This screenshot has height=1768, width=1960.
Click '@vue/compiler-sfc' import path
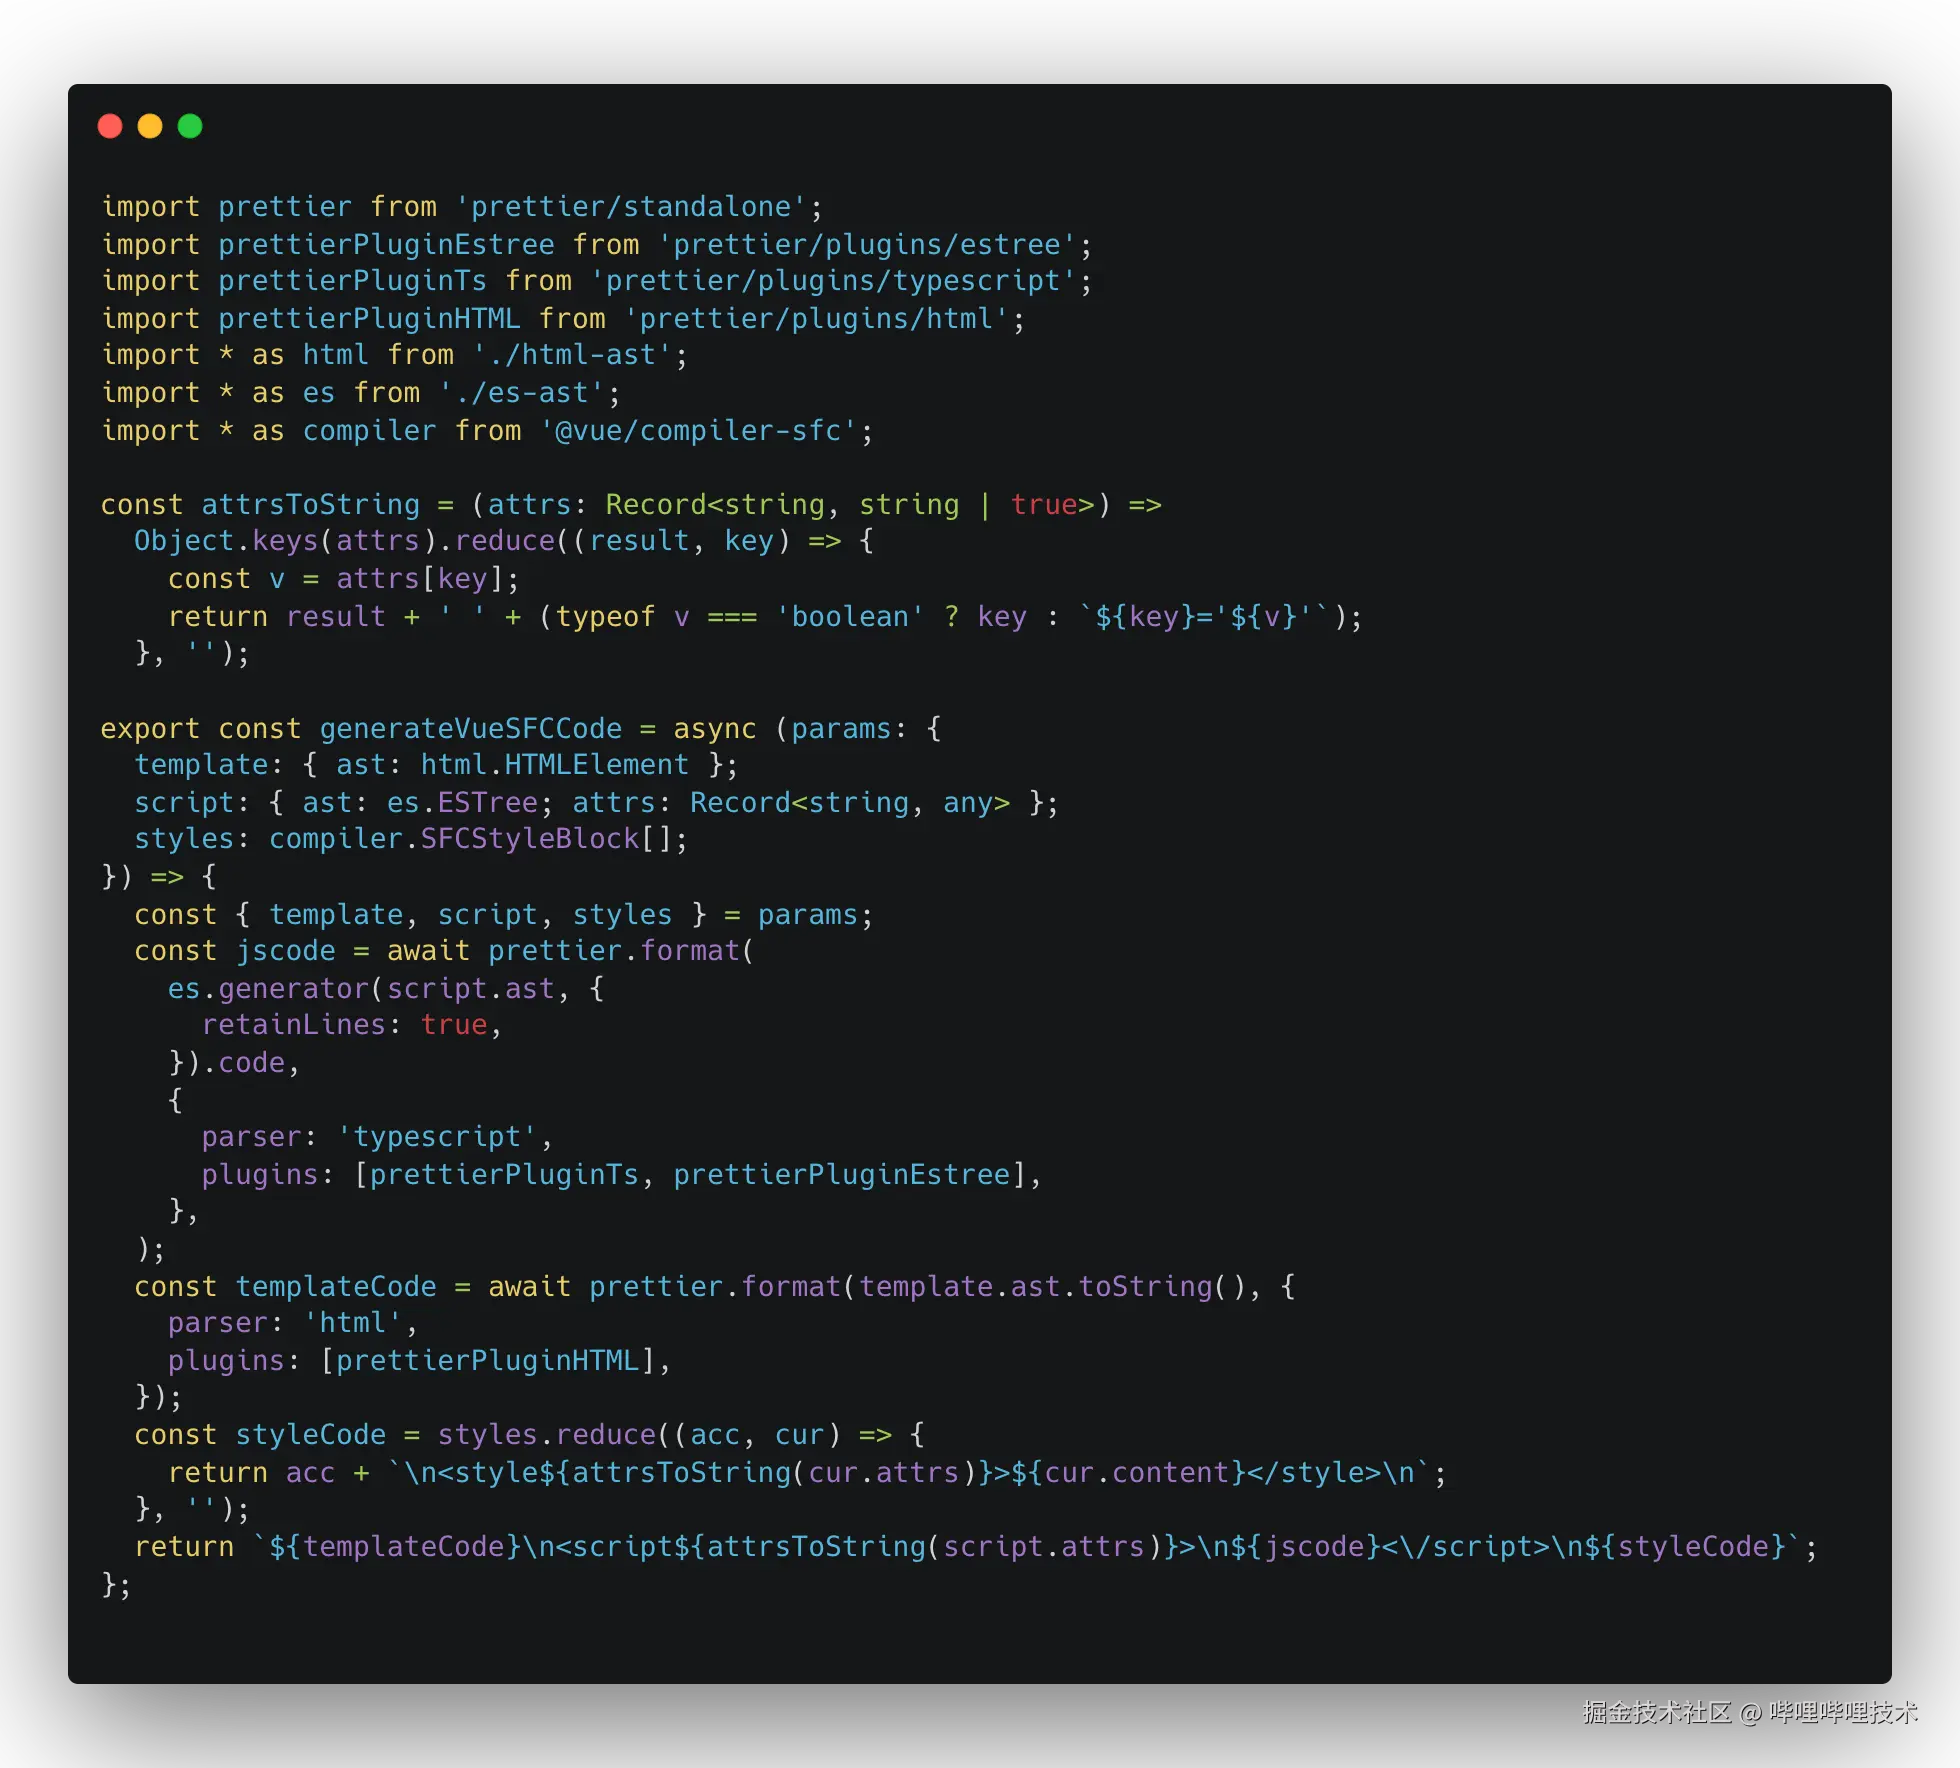tap(698, 431)
